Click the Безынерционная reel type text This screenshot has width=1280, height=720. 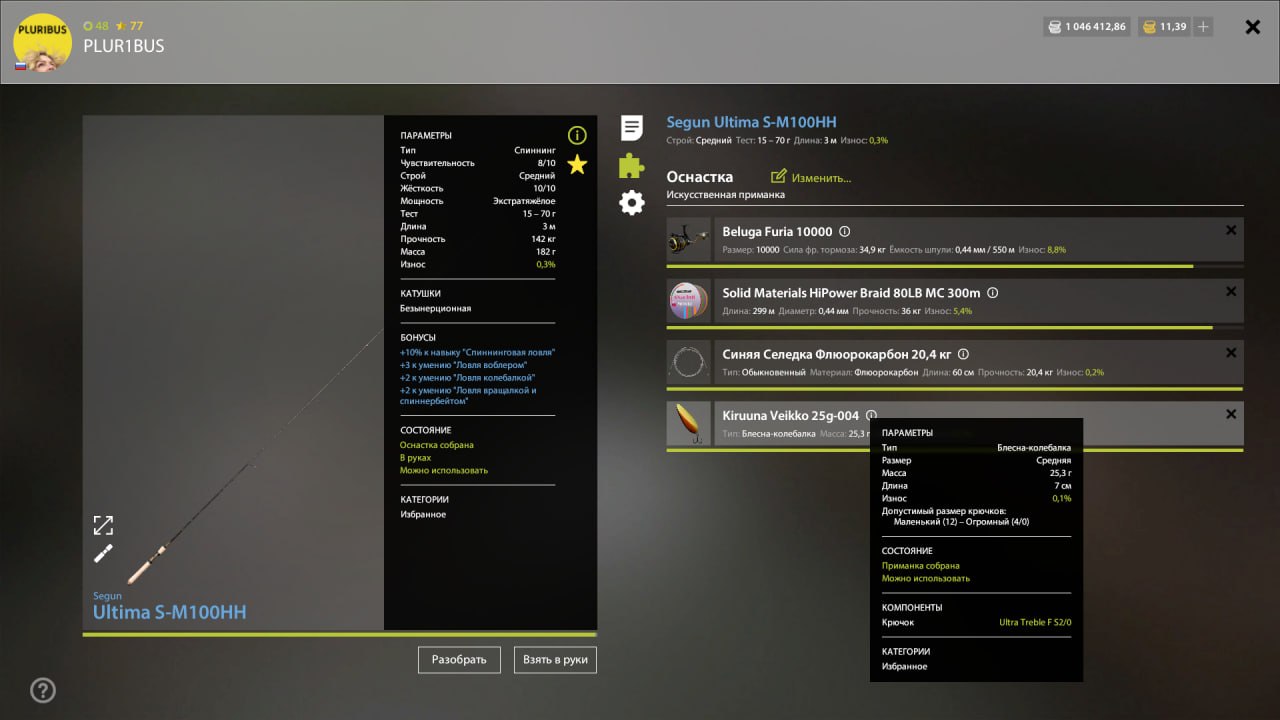tap(435, 308)
